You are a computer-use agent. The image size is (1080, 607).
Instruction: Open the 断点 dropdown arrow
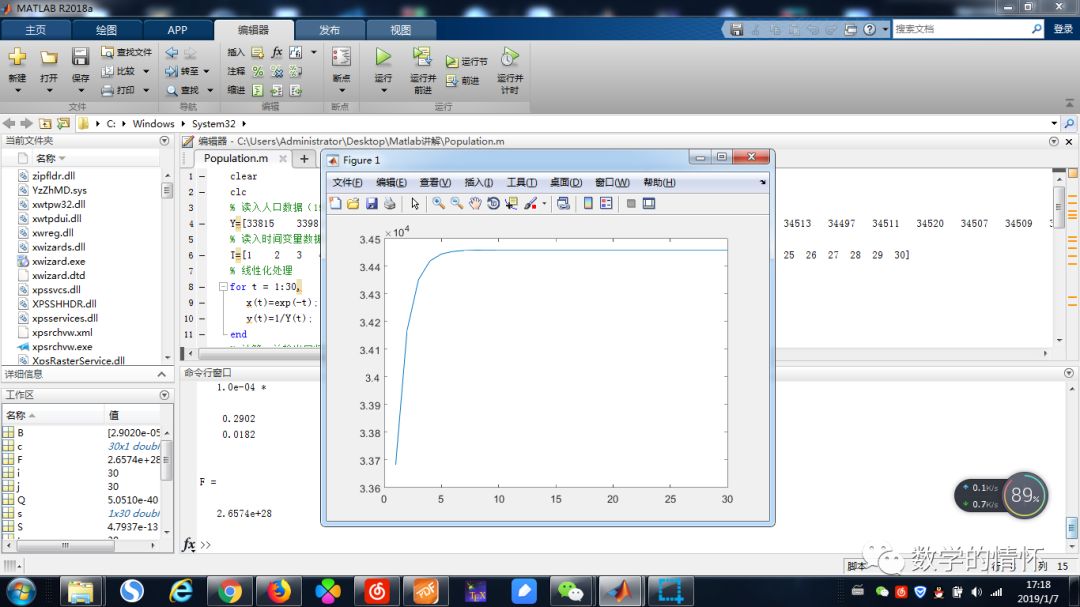[341, 90]
